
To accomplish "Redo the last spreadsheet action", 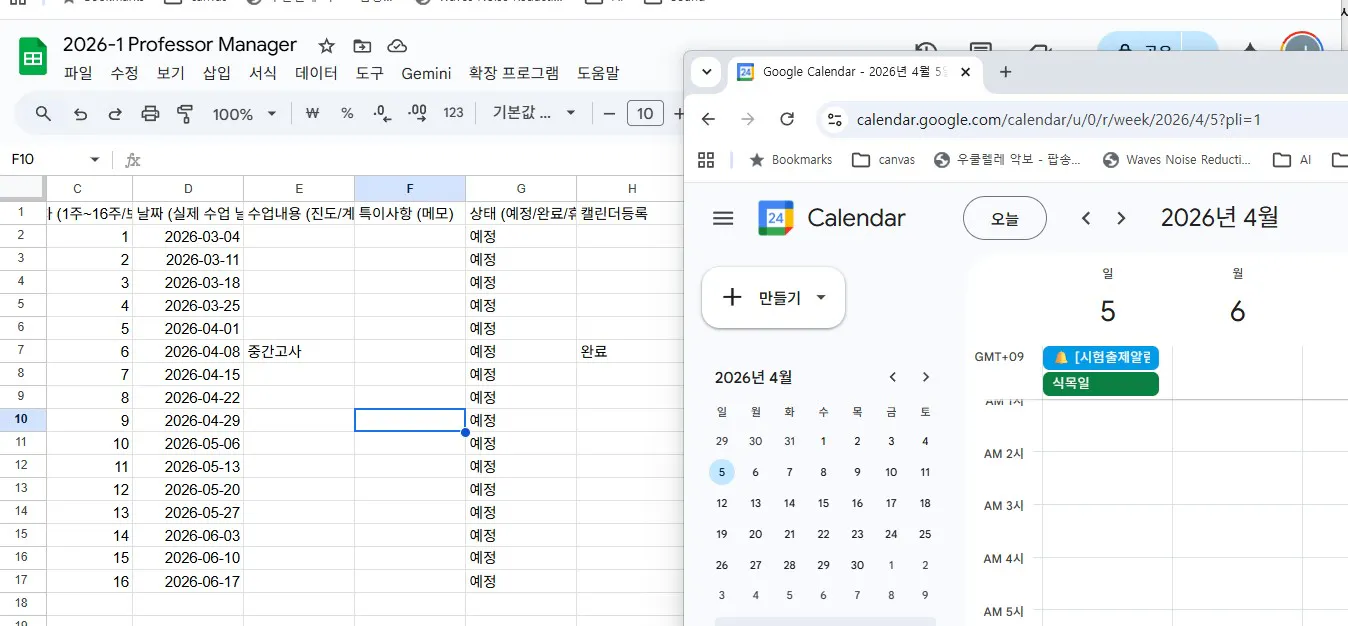I will click(114, 114).
